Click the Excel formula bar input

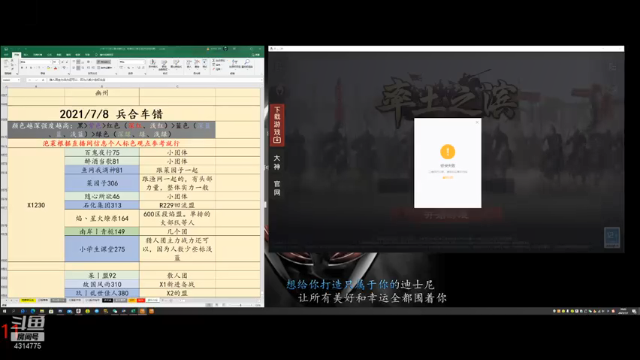(155, 80)
